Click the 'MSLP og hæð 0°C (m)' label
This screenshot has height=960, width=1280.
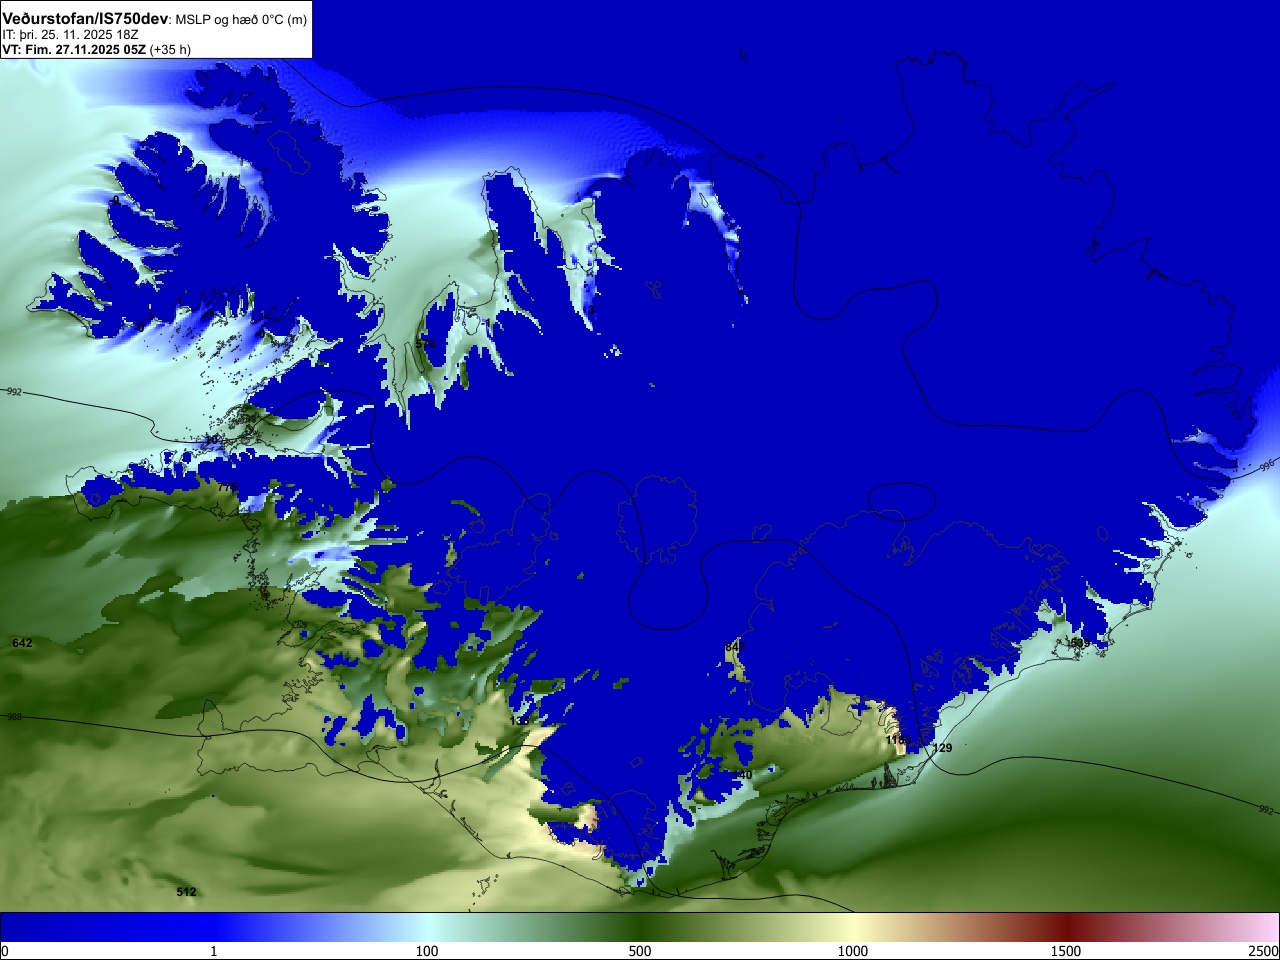point(242,20)
